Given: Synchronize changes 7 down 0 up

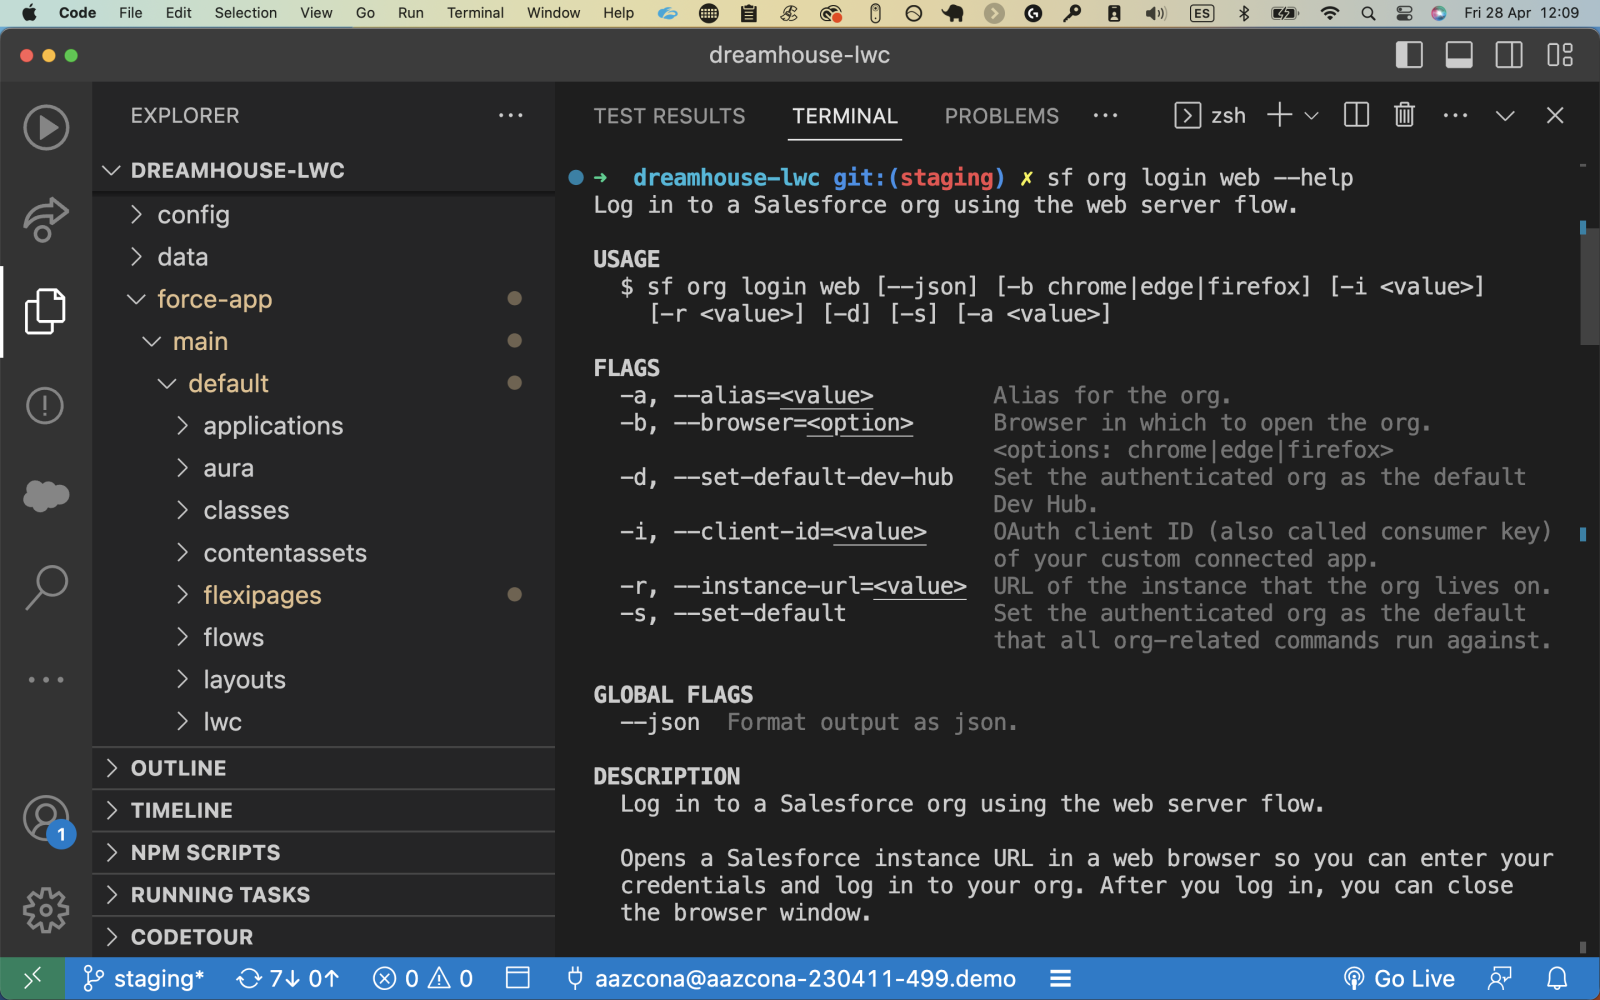Looking at the screenshot, I should point(288,978).
